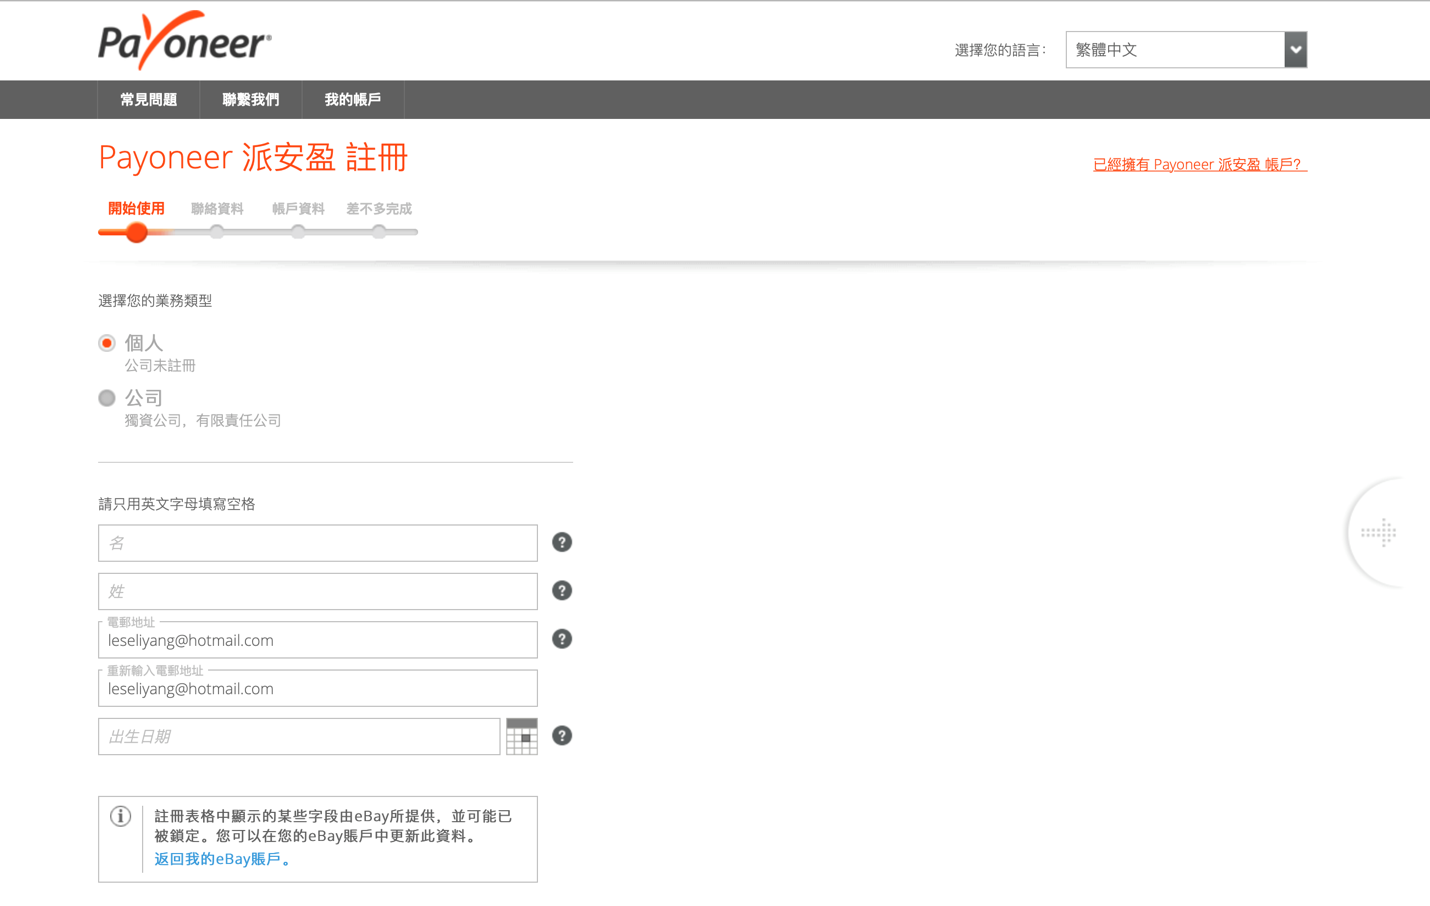Click the Payoneer logo
The height and width of the screenshot is (906, 1430).
click(184, 41)
